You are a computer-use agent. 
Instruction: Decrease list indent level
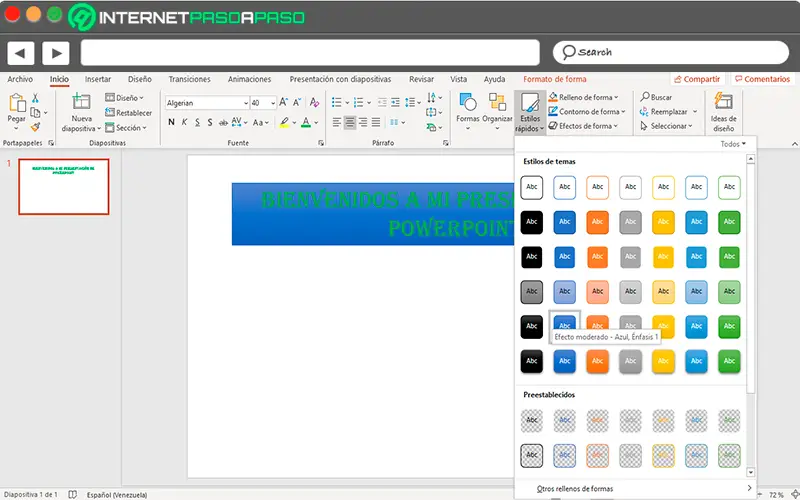382,103
